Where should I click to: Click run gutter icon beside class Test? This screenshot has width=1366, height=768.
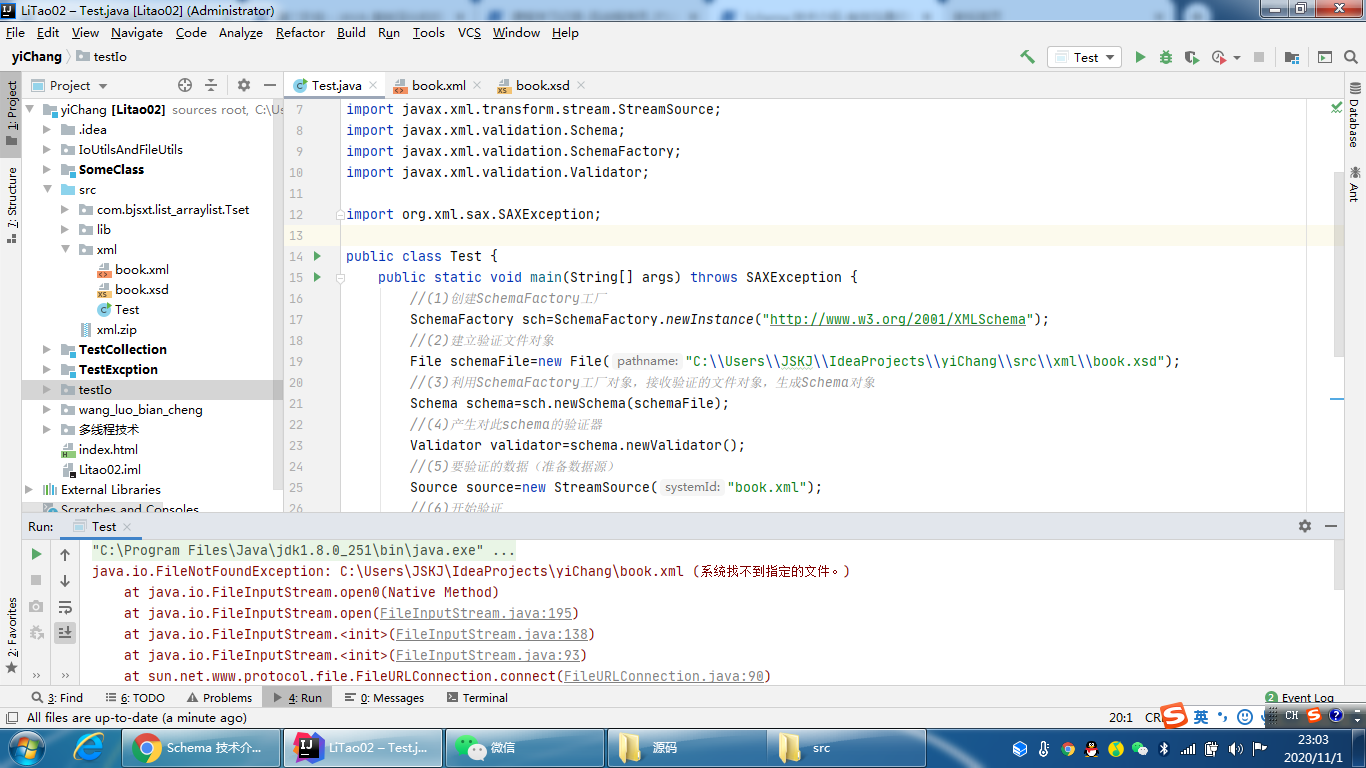tap(318, 256)
